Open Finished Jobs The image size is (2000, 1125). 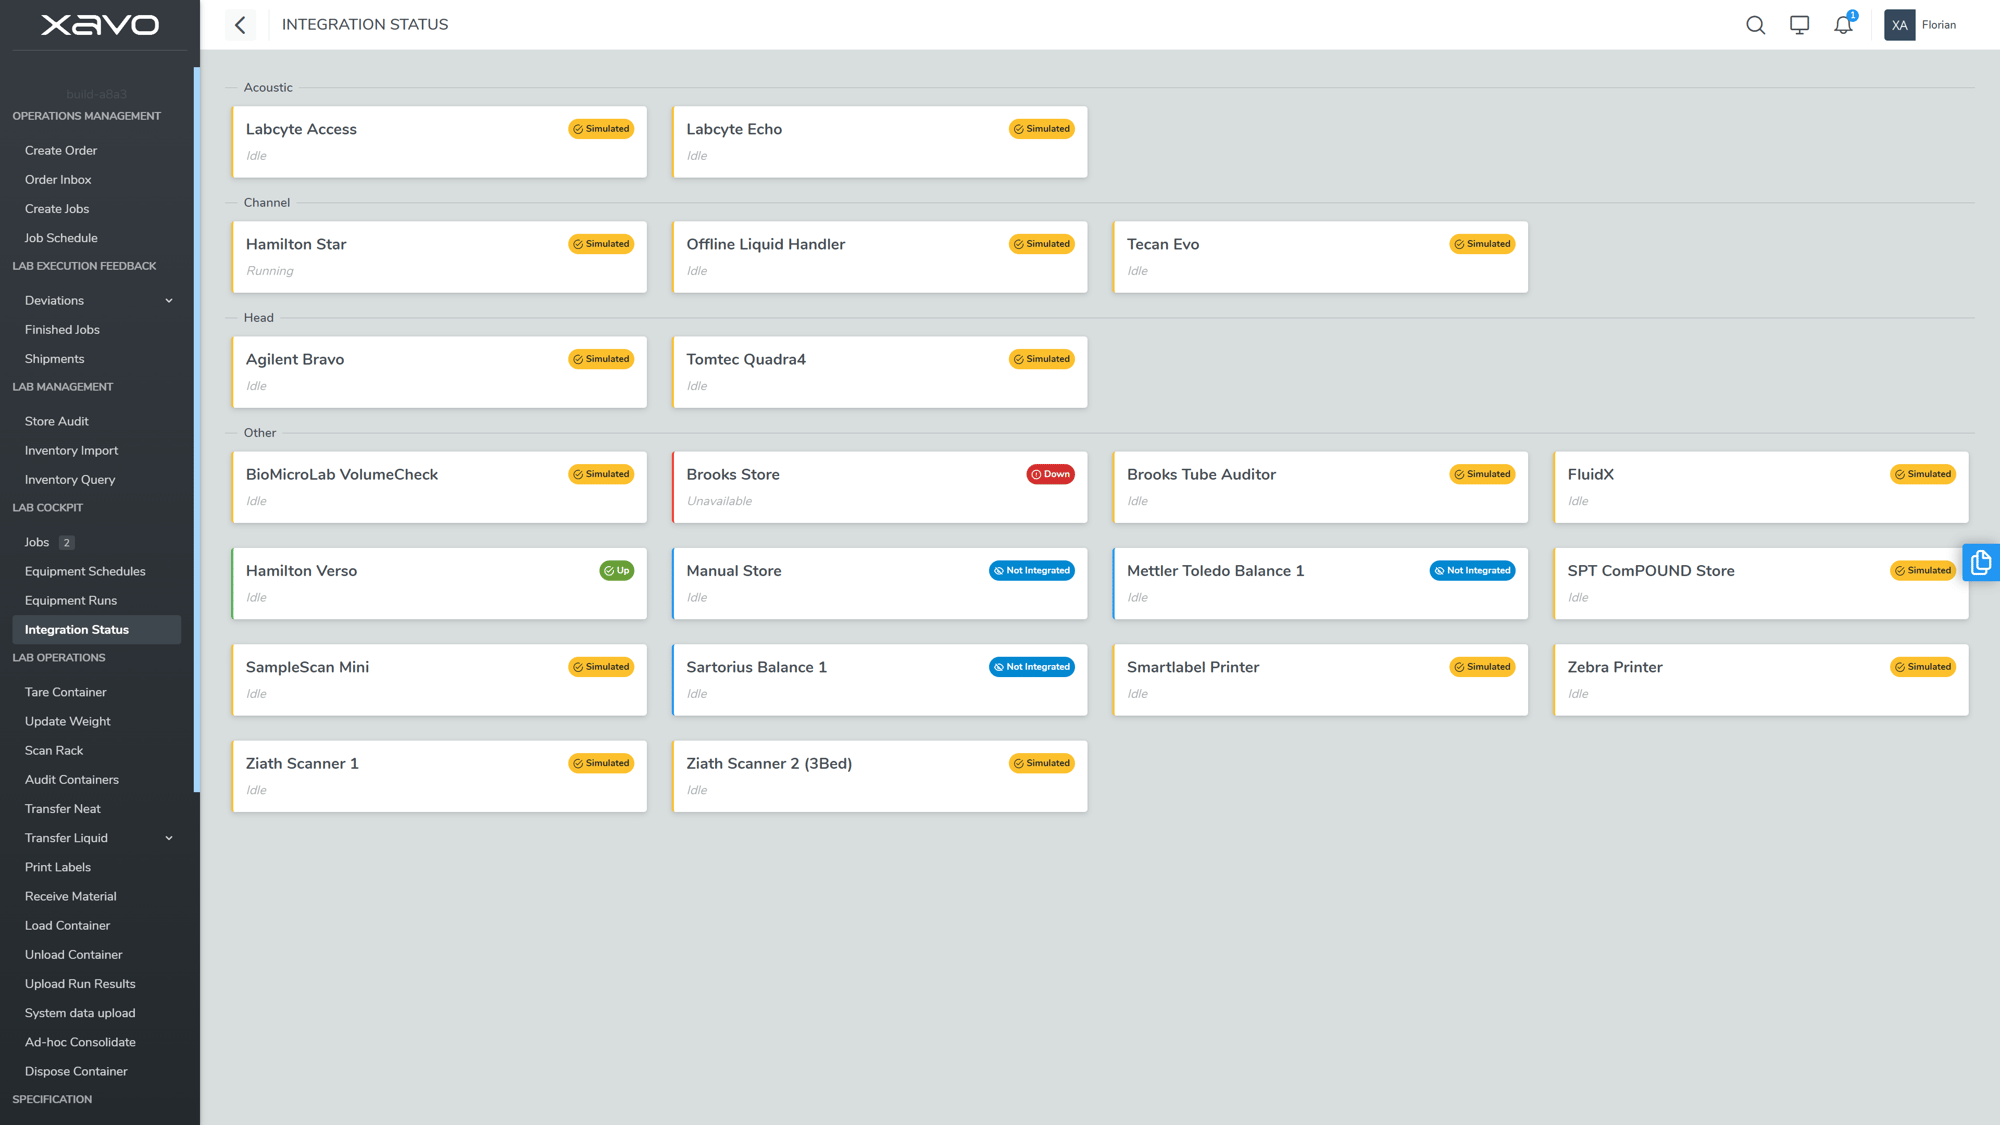(x=62, y=330)
